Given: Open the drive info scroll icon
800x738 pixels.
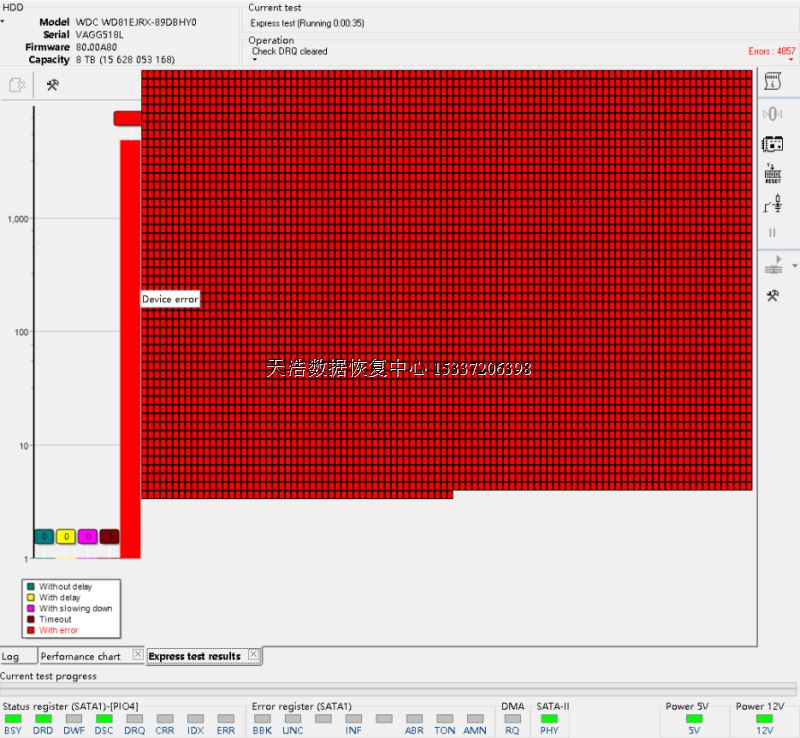Looking at the screenshot, I should click(772, 81).
